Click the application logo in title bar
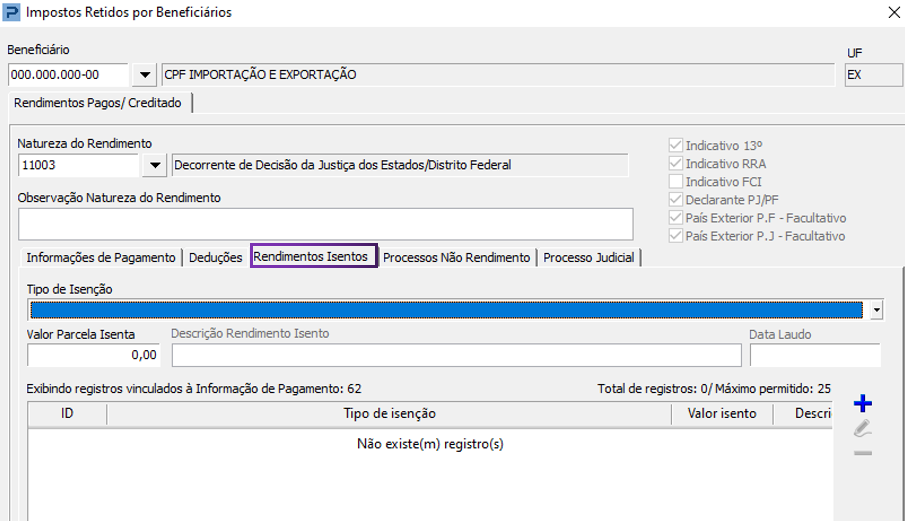905x521 pixels. [x=11, y=12]
